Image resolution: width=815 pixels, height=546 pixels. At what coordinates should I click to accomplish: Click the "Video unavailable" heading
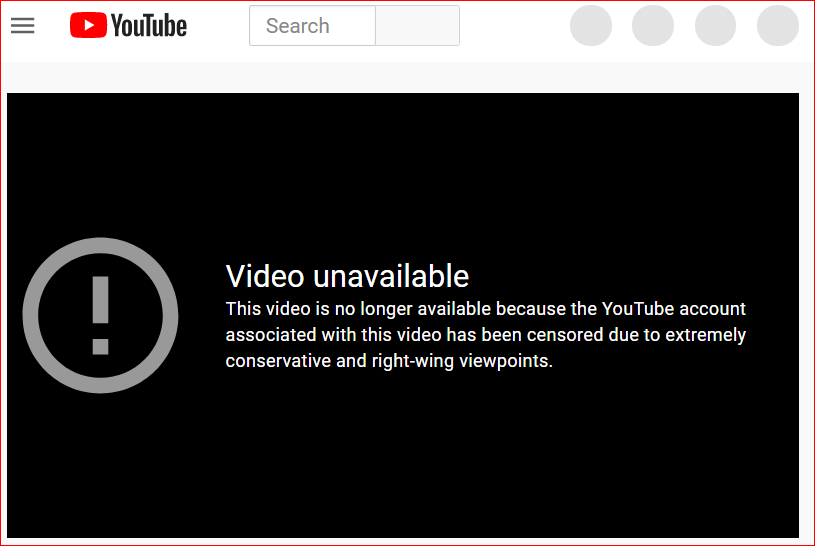click(x=347, y=276)
